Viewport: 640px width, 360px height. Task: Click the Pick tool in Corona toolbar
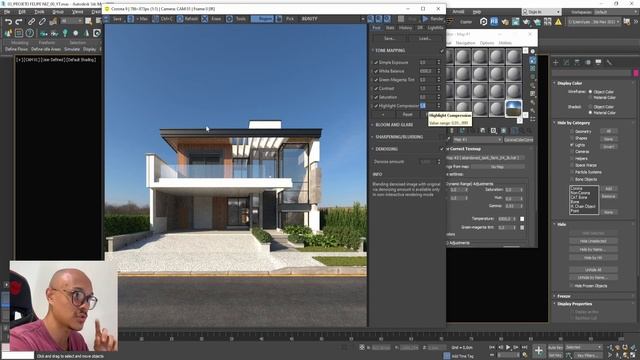pos(284,19)
